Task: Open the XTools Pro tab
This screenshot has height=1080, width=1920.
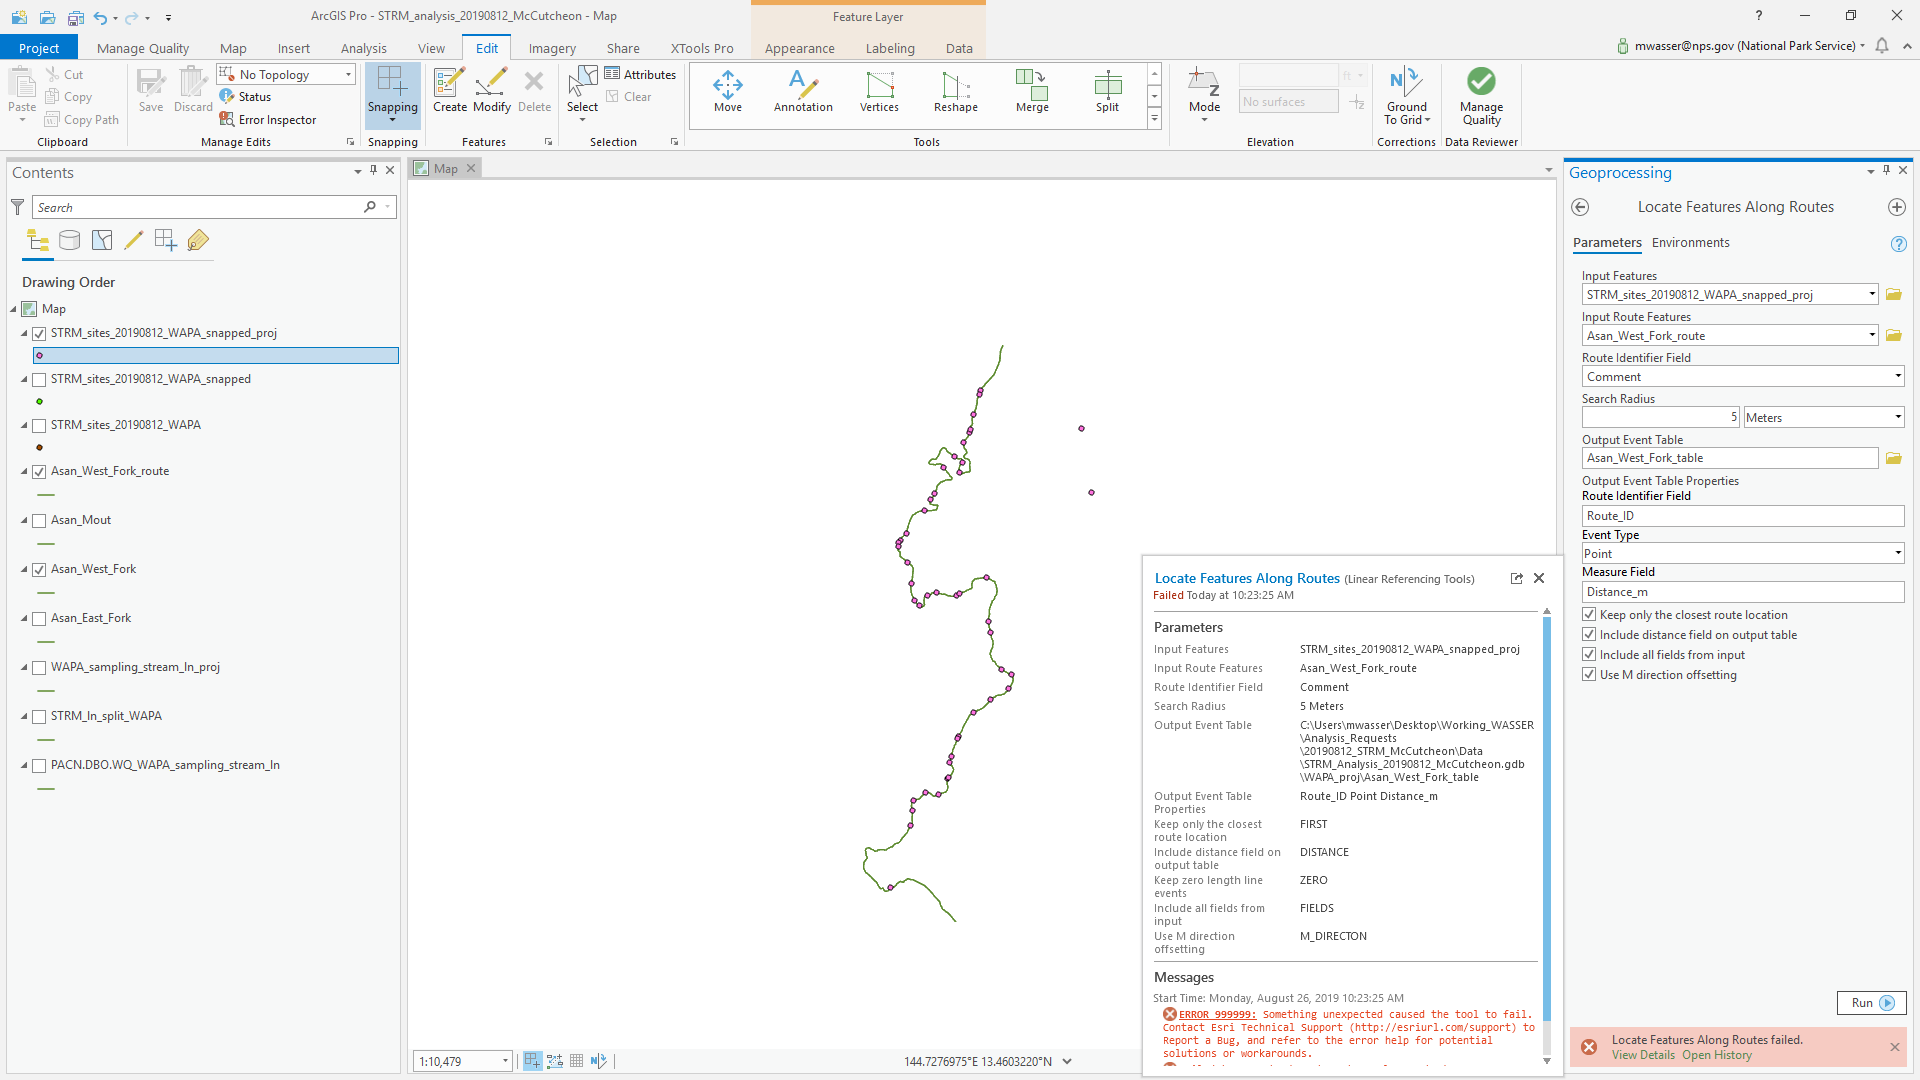Action: click(x=702, y=48)
